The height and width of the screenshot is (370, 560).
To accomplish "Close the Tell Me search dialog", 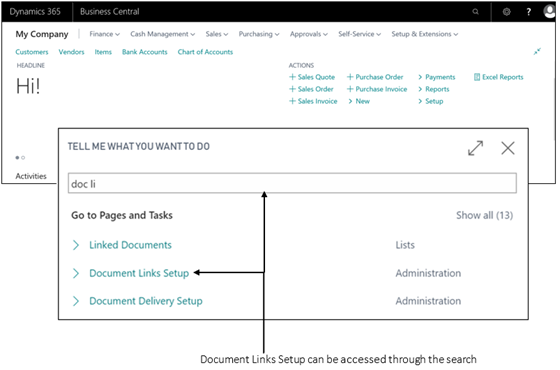I will (508, 148).
